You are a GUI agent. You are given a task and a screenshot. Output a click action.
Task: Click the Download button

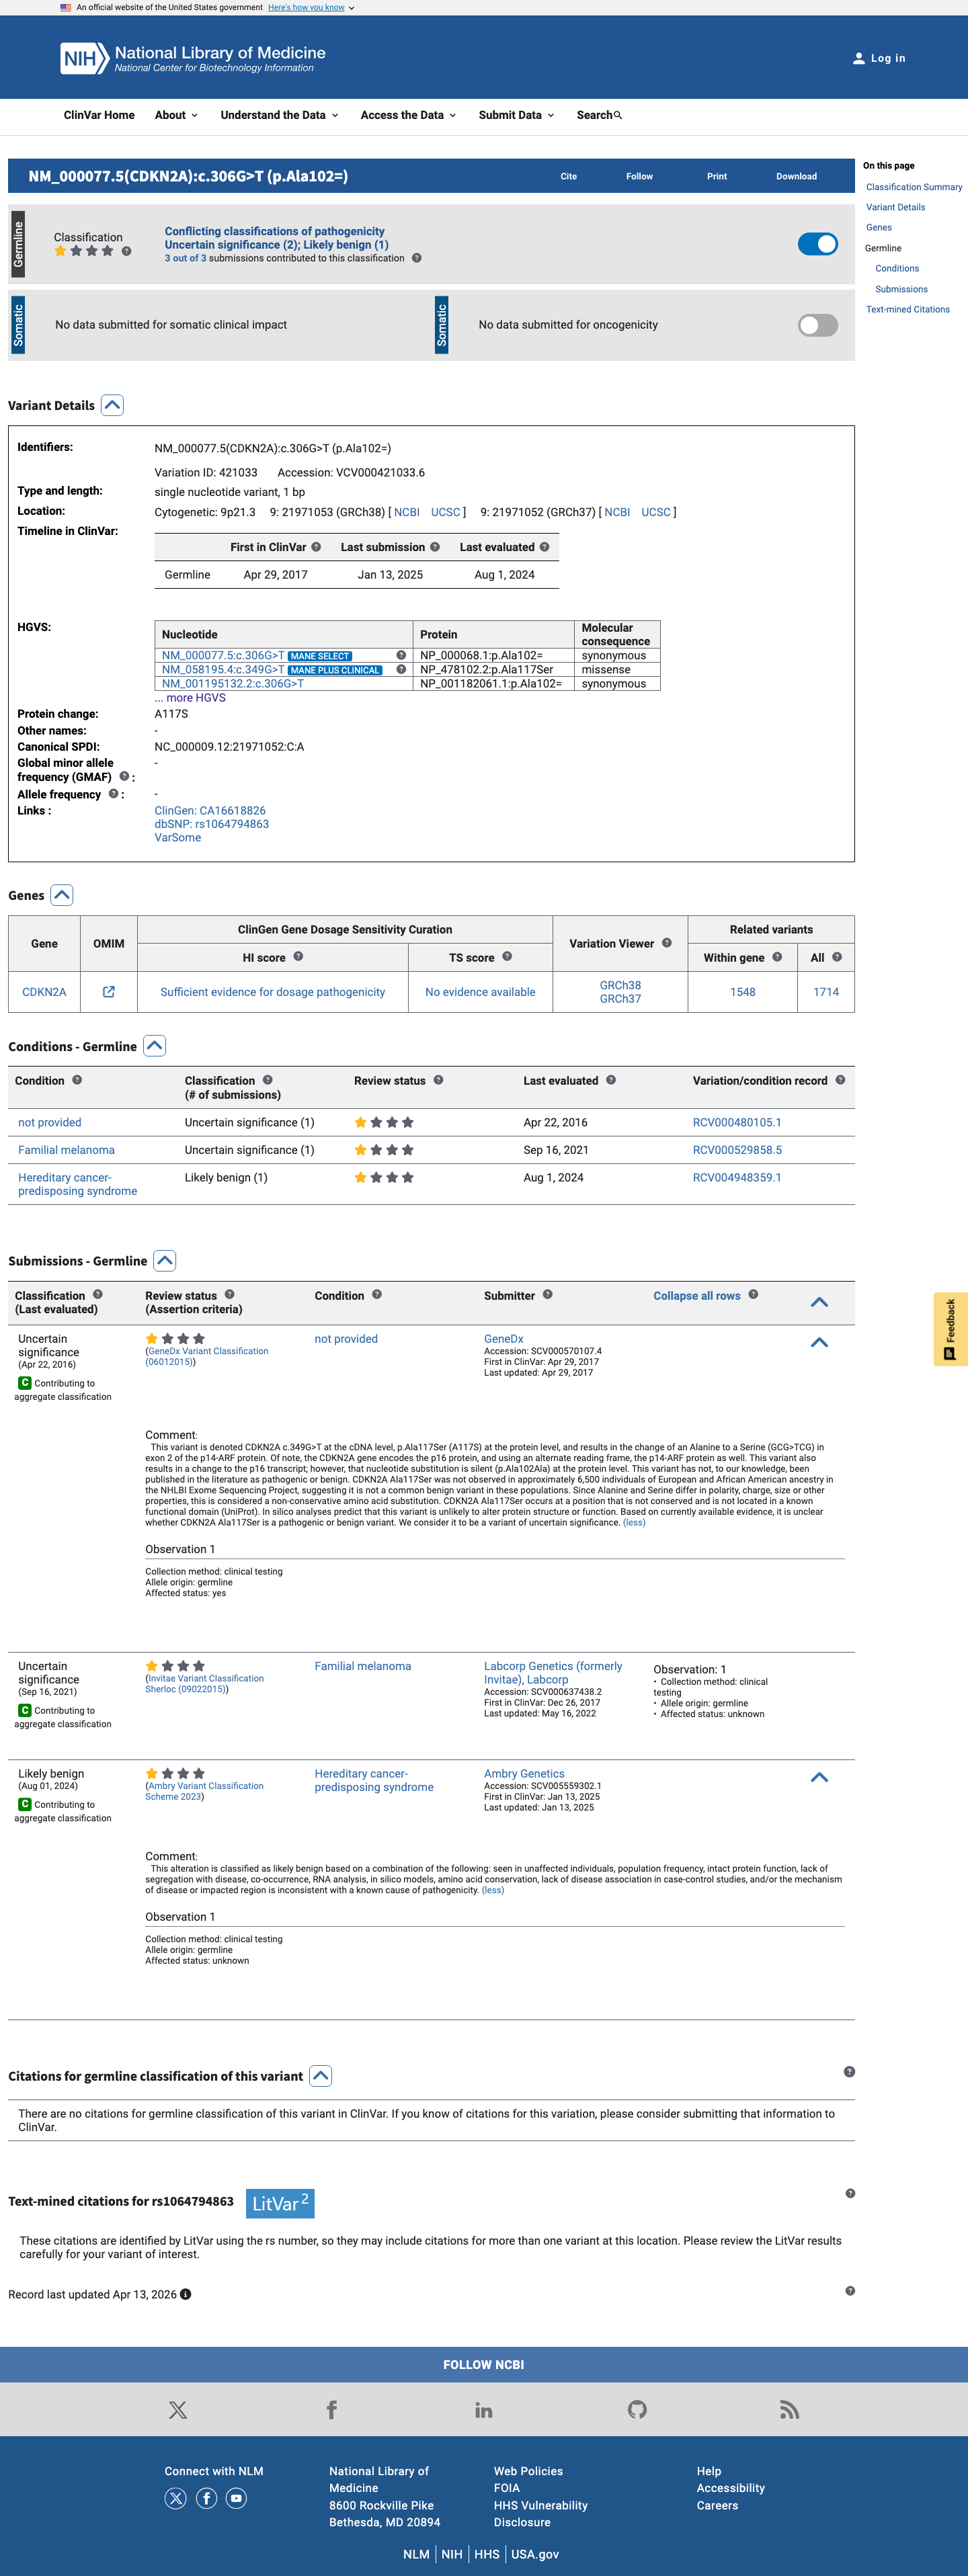[796, 176]
